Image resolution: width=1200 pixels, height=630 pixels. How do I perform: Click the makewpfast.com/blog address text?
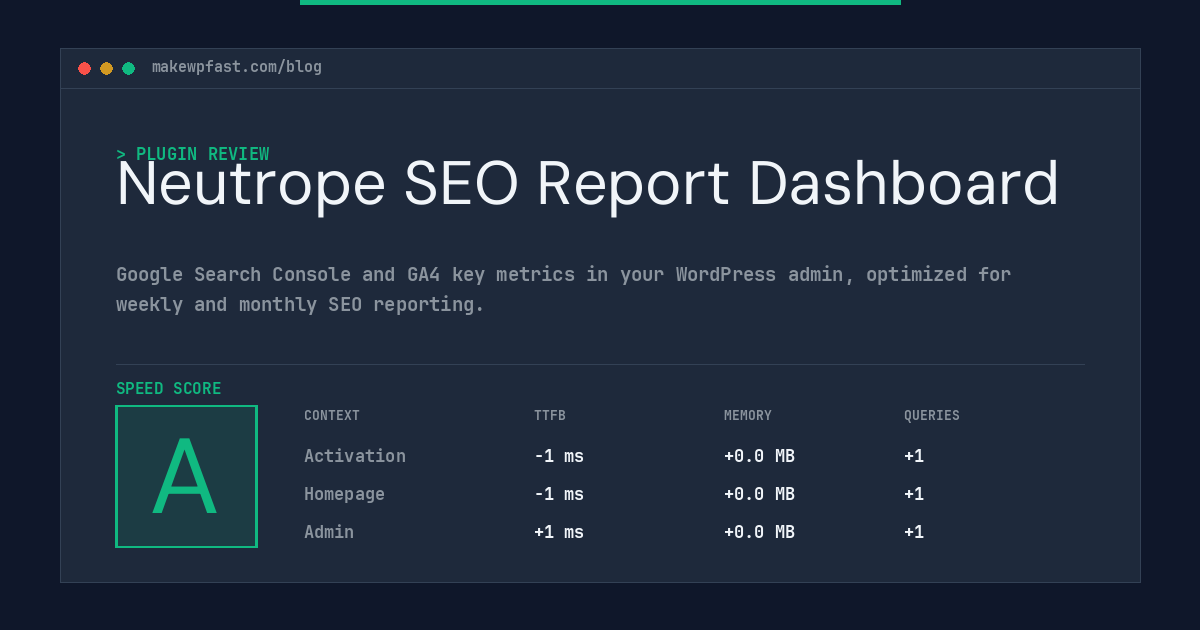click(237, 67)
